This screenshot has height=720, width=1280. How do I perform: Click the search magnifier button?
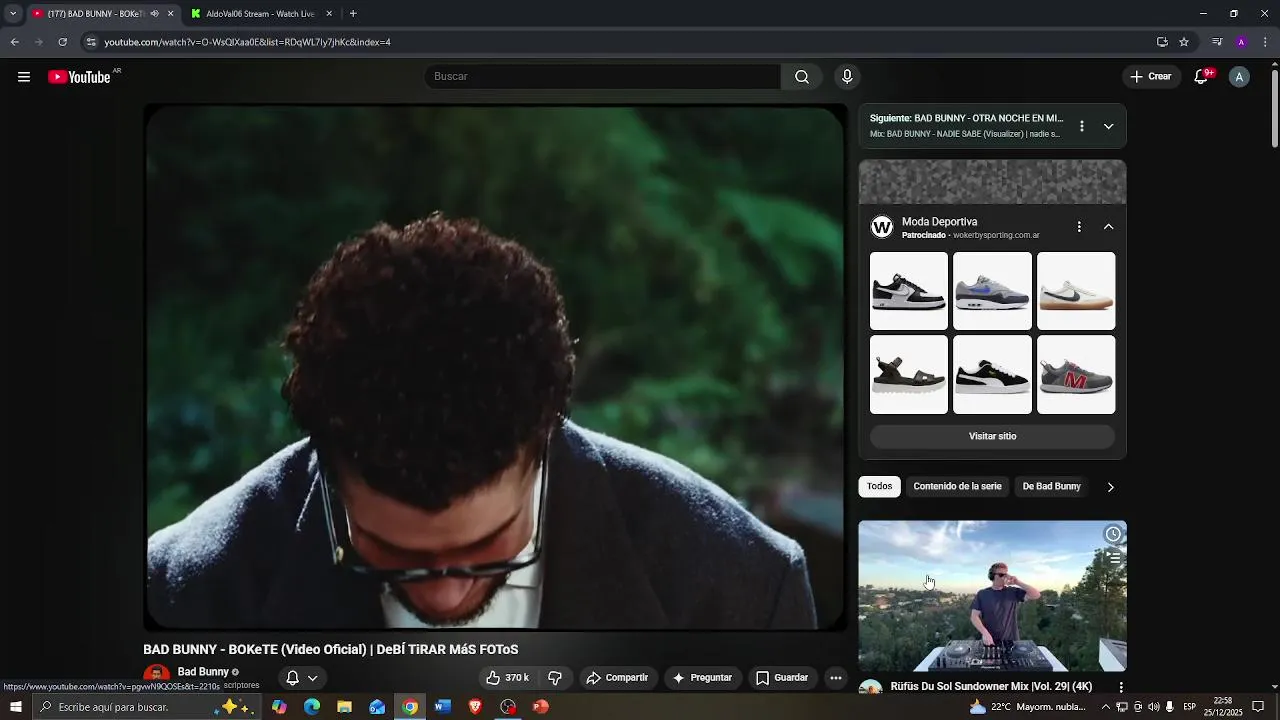click(x=802, y=77)
